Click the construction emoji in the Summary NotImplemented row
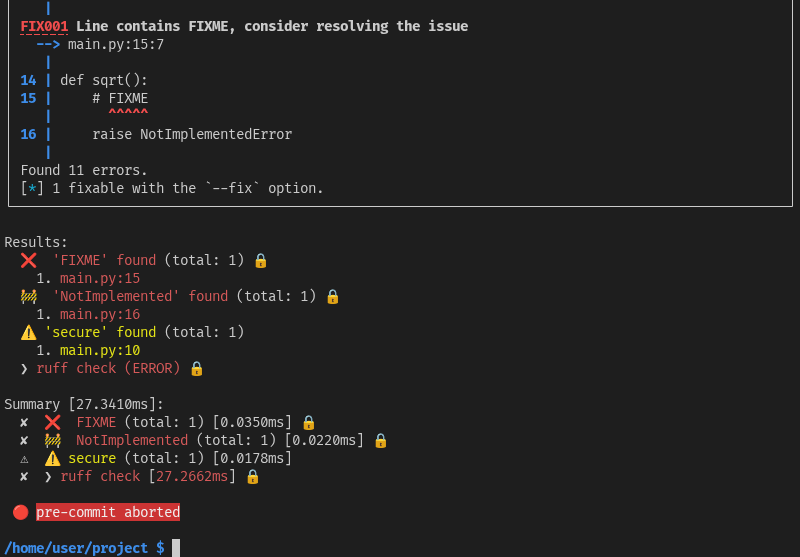 [53, 440]
